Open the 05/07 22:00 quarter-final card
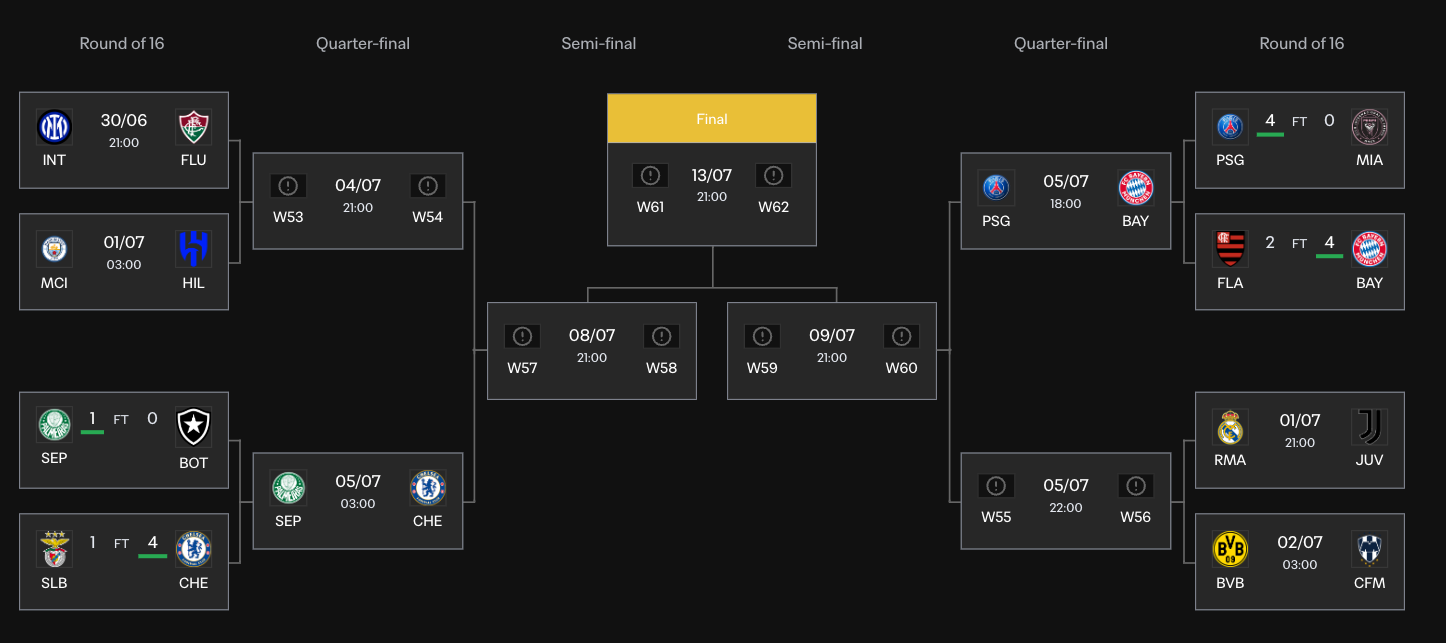The height and width of the screenshot is (643, 1446). point(1066,501)
